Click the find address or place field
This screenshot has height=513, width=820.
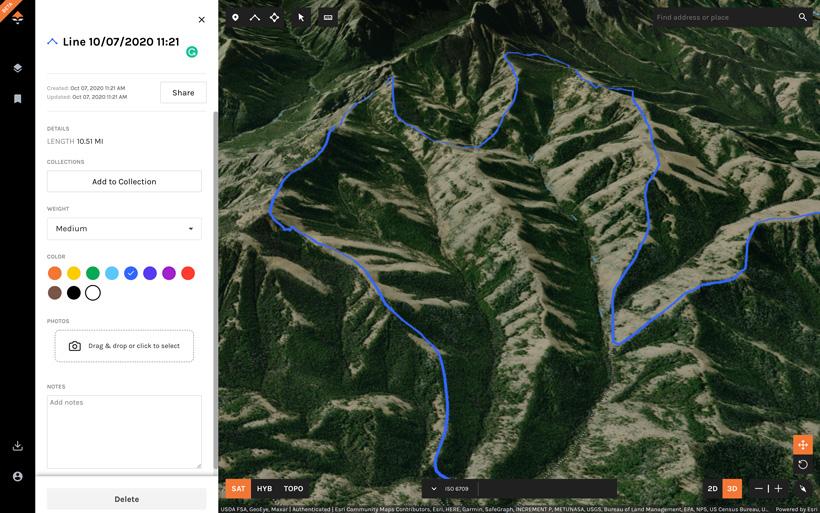pyautogui.click(x=724, y=17)
